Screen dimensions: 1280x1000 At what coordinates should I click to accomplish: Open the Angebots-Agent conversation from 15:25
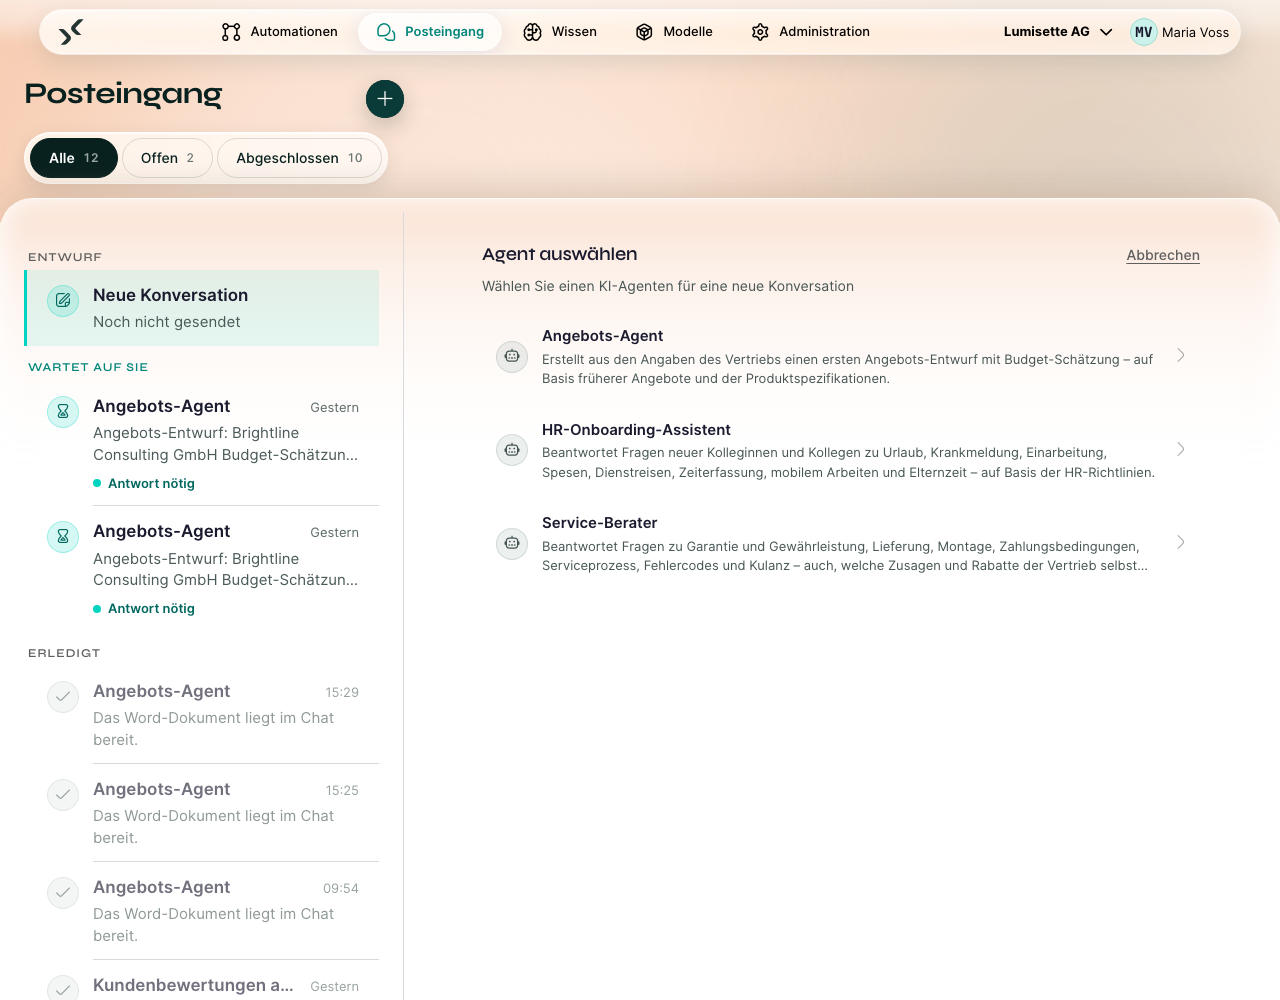click(x=202, y=813)
